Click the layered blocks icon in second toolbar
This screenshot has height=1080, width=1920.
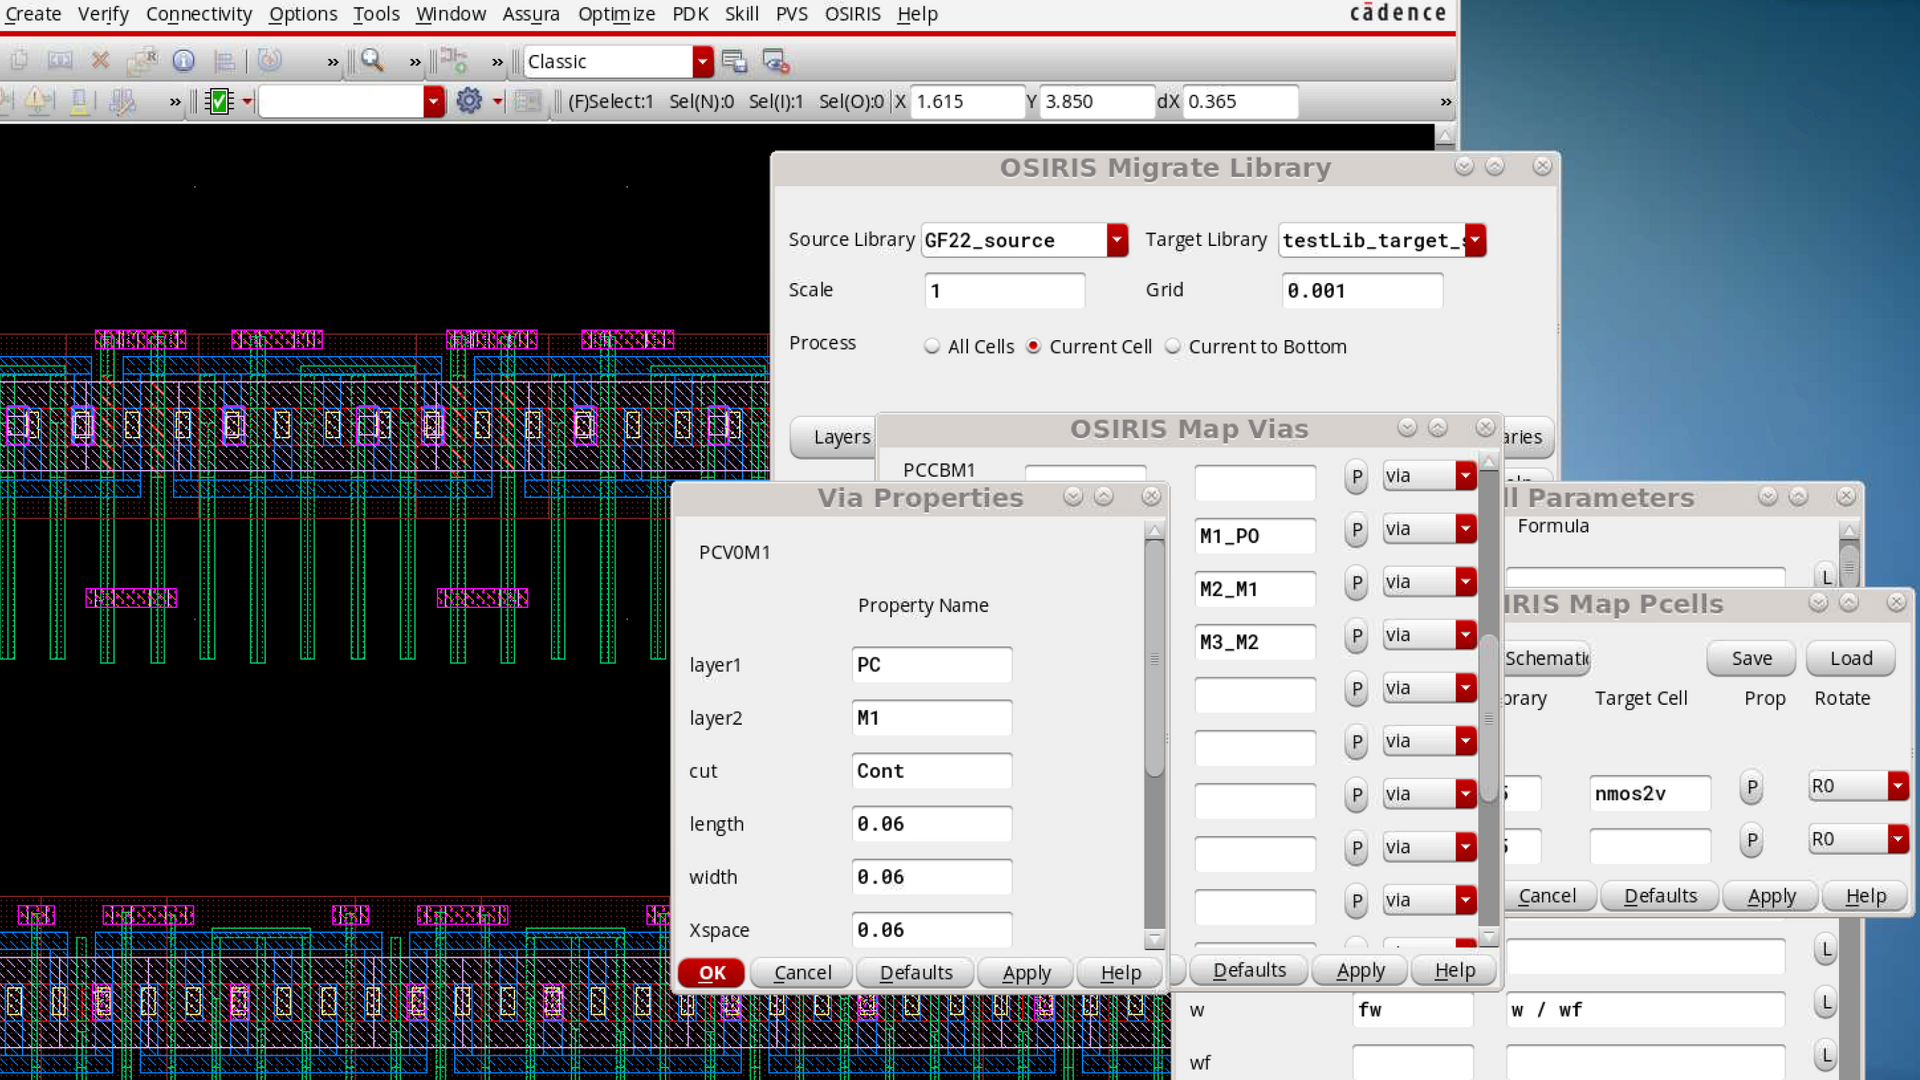pyautogui.click(x=123, y=101)
